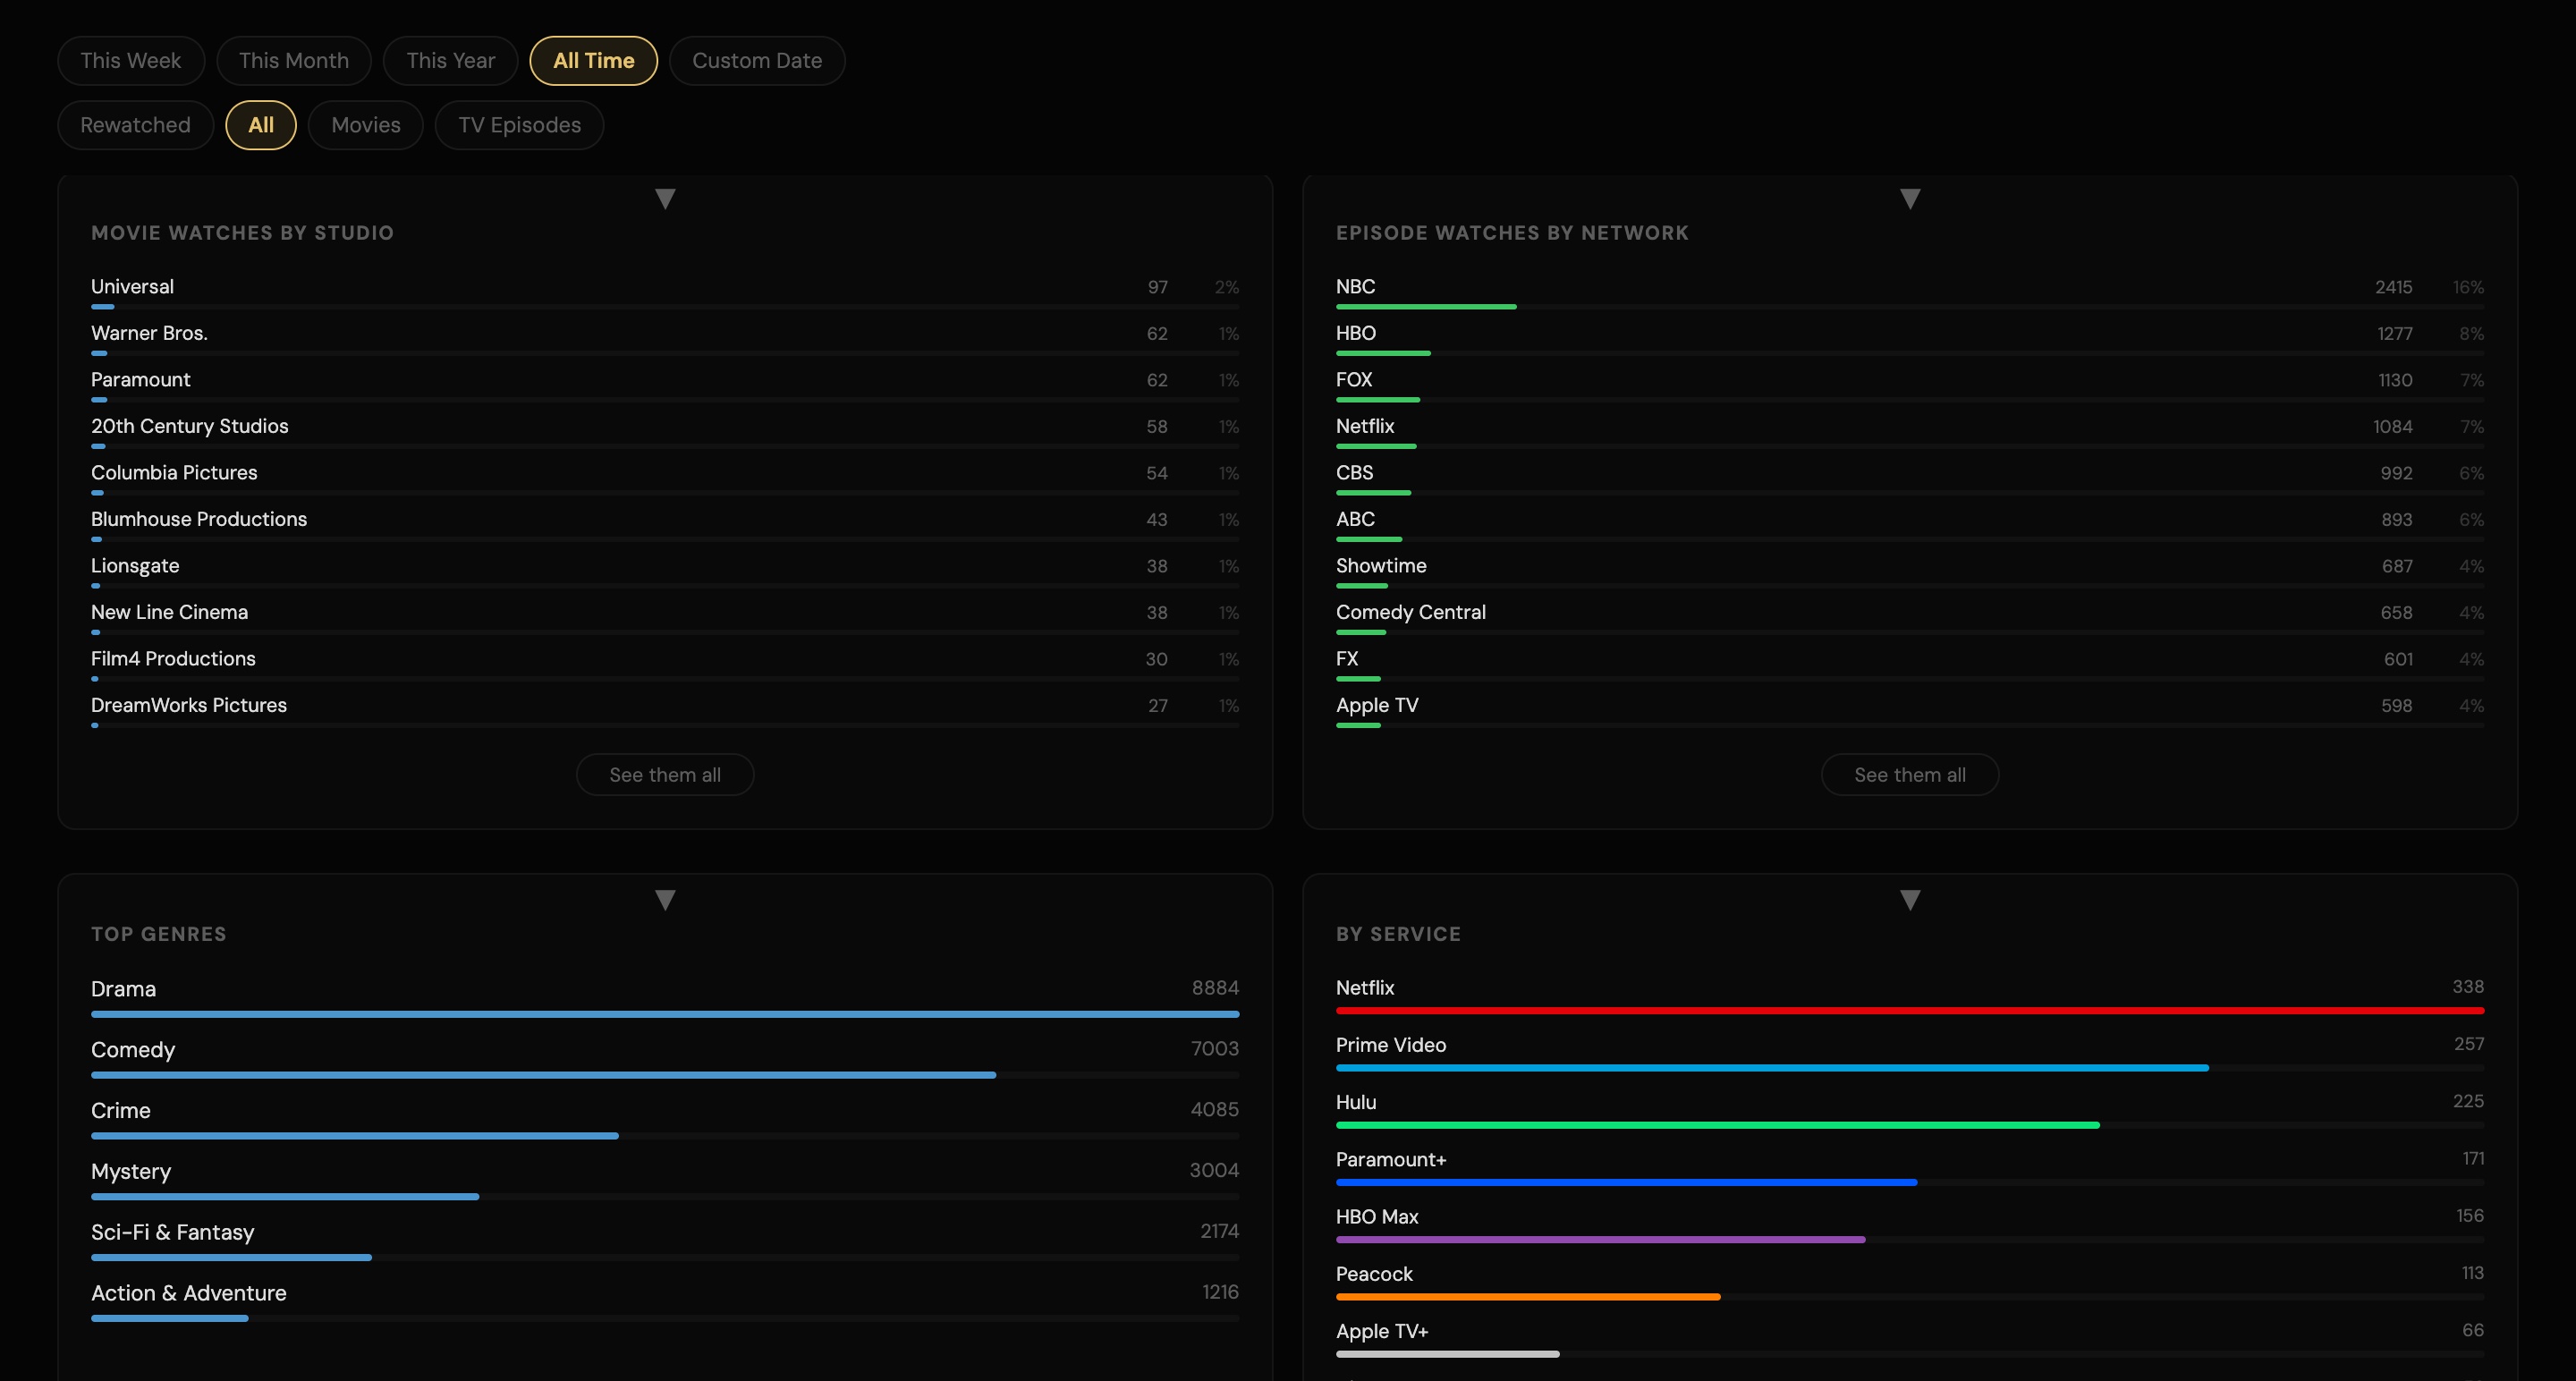Select the Crime genre label
Image resolution: width=2576 pixels, height=1381 pixels.
tap(121, 1111)
